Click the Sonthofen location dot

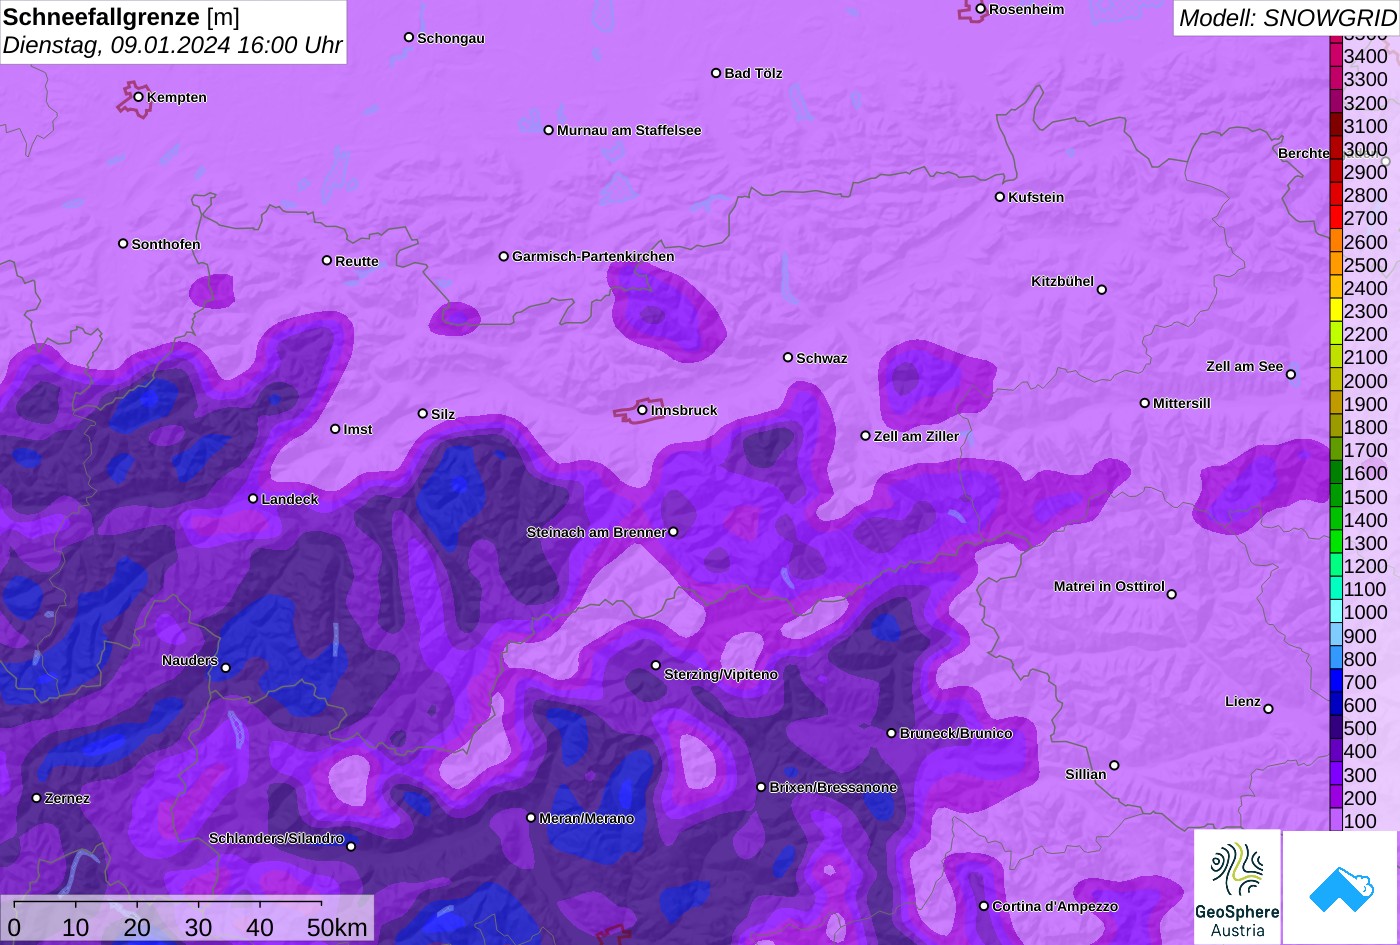(123, 244)
